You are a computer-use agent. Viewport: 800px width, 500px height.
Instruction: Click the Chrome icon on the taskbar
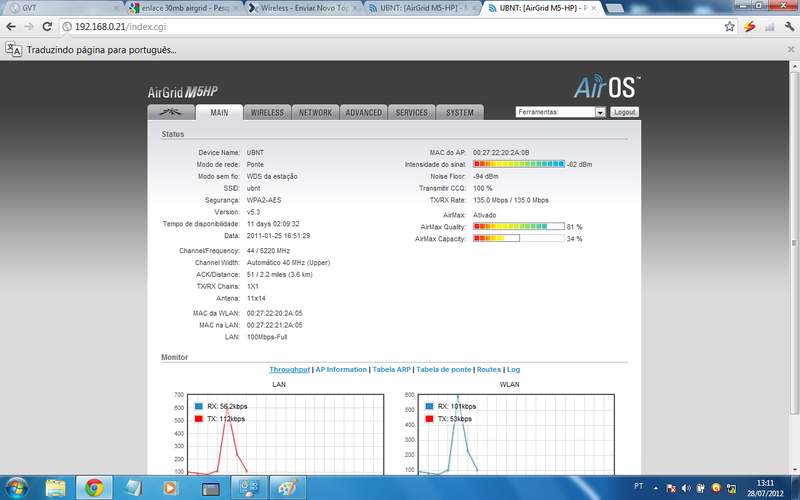coord(94,488)
